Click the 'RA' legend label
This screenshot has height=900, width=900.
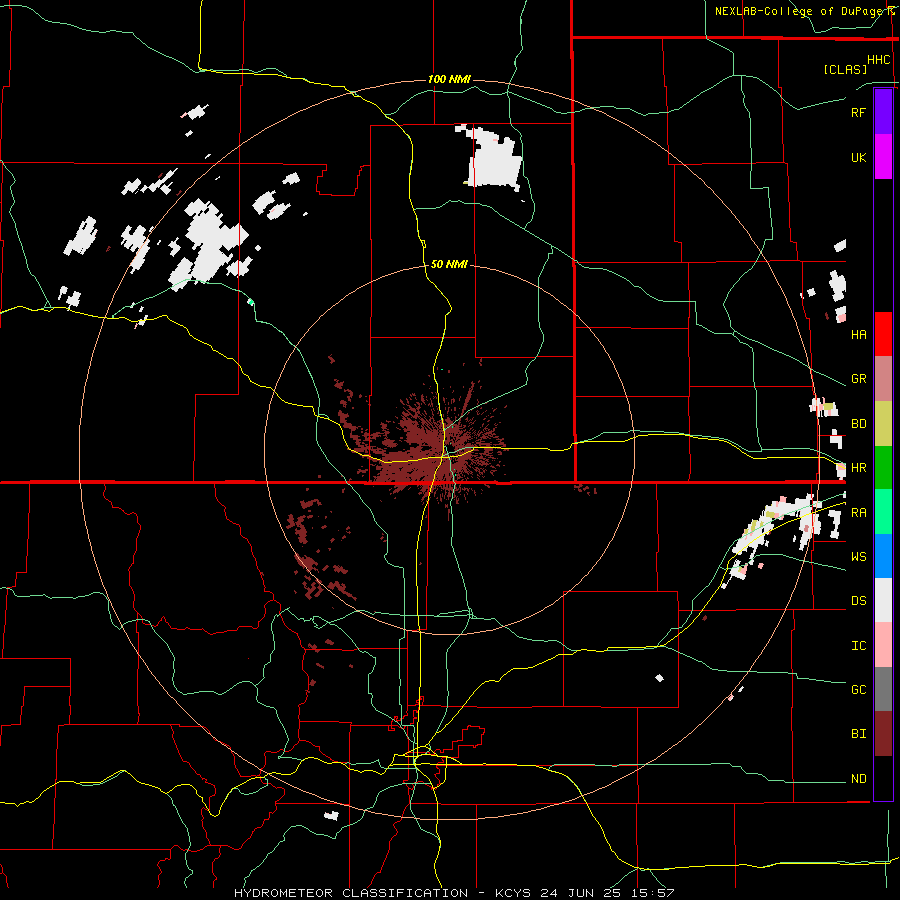pos(858,513)
